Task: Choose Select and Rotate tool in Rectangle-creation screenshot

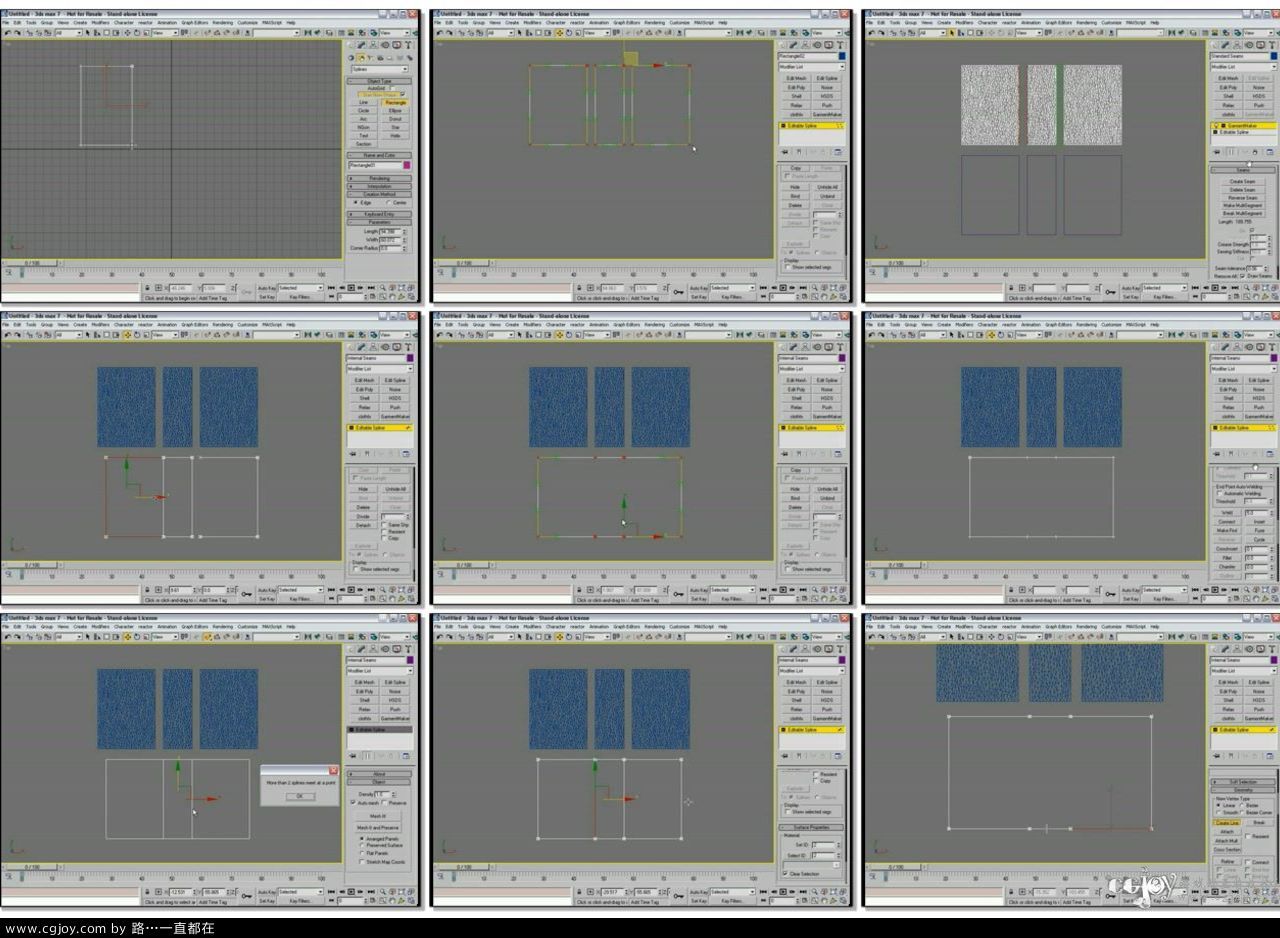Action: (x=137, y=32)
